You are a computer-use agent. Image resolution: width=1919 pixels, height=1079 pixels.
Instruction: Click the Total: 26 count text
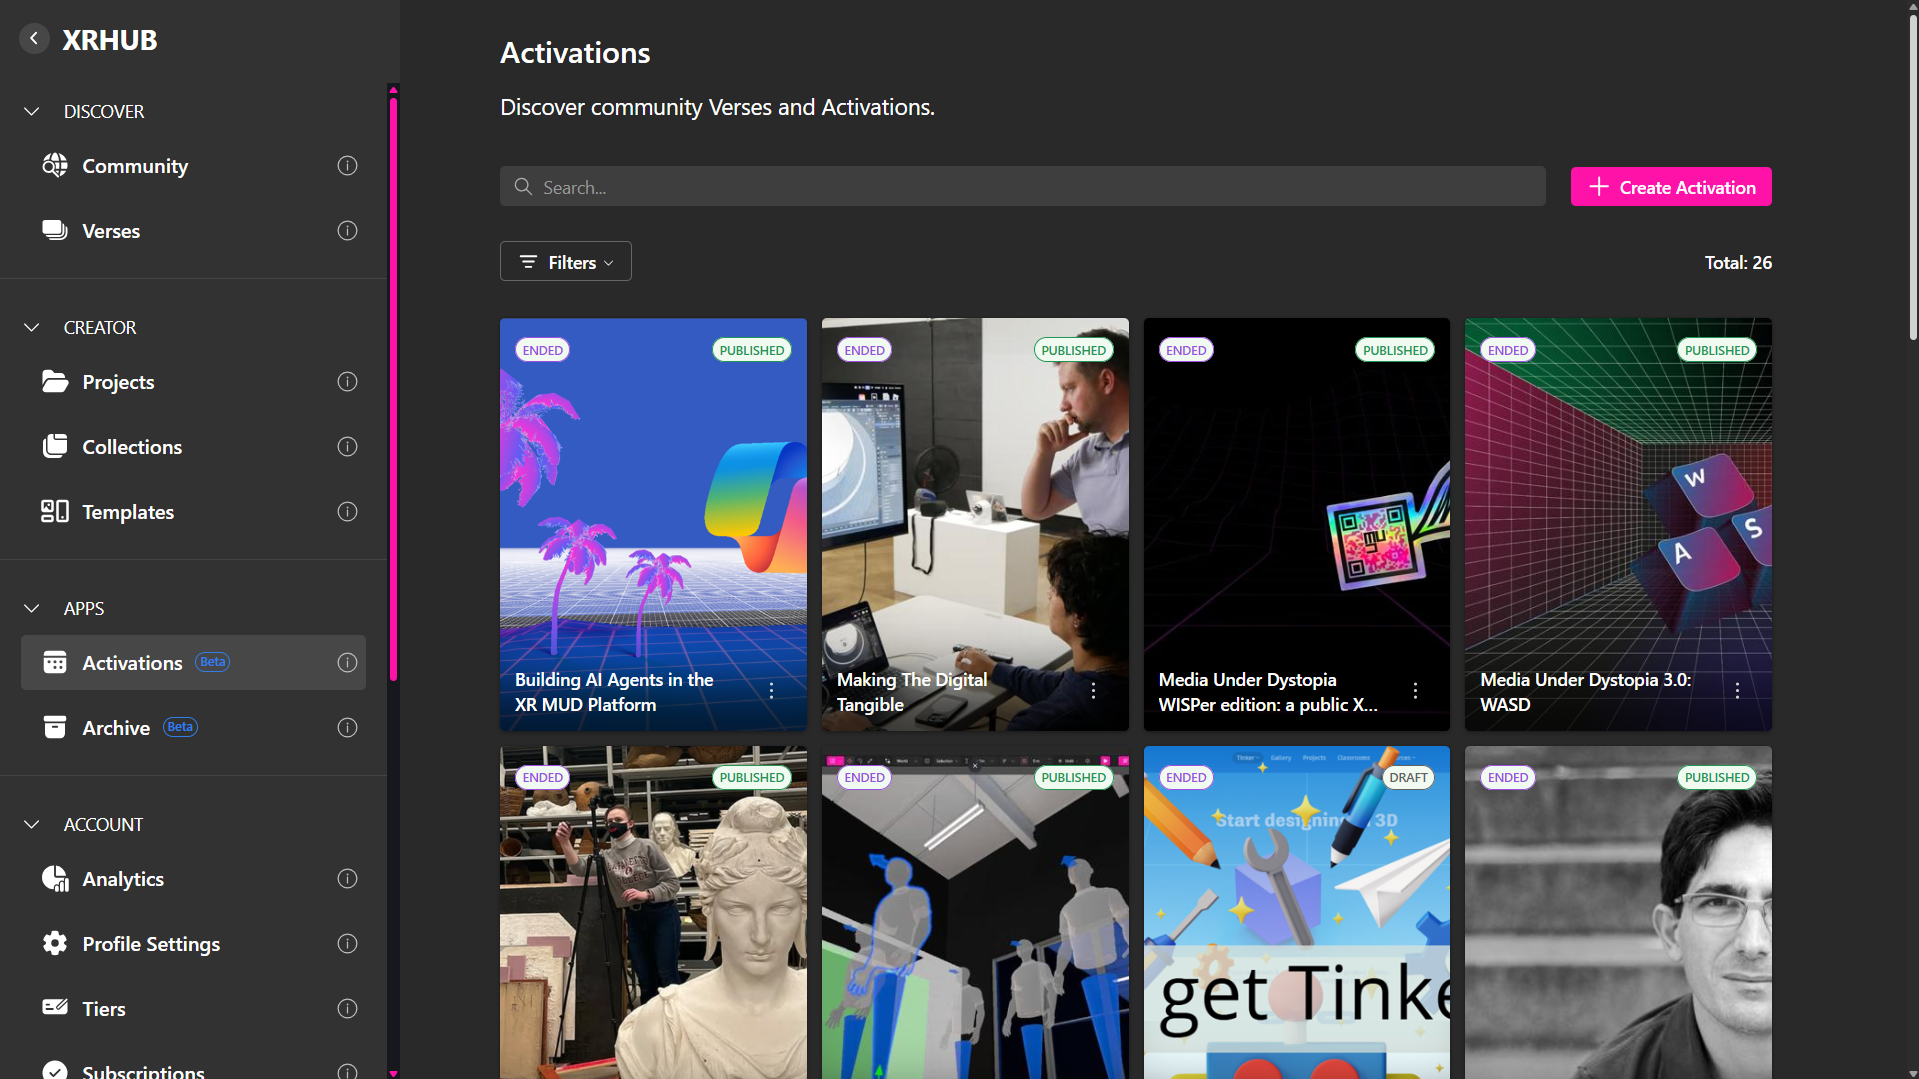[1738, 262]
